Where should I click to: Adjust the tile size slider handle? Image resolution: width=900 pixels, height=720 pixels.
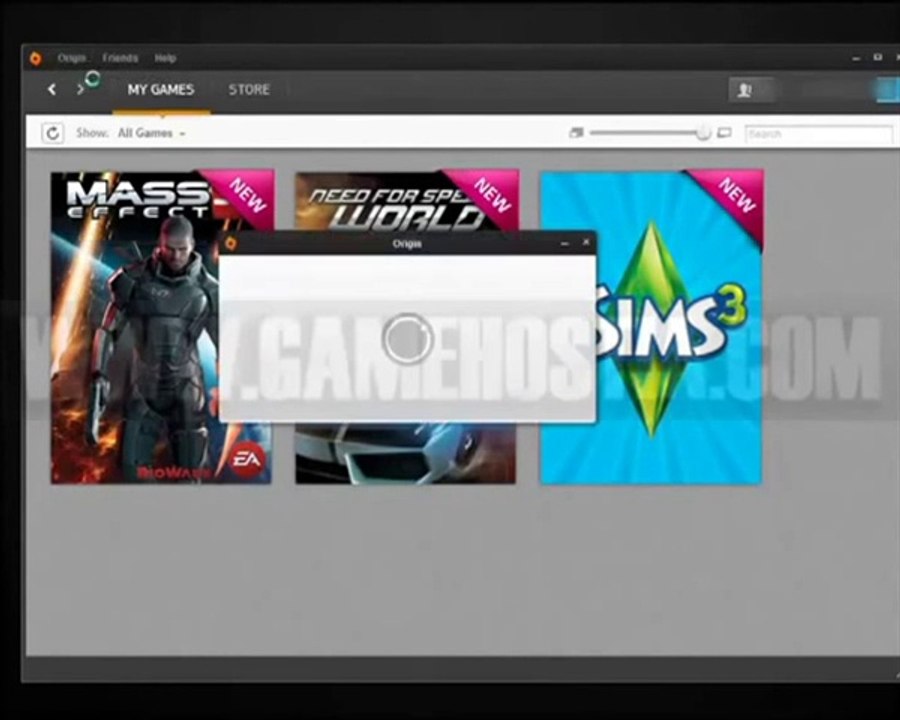click(703, 133)
